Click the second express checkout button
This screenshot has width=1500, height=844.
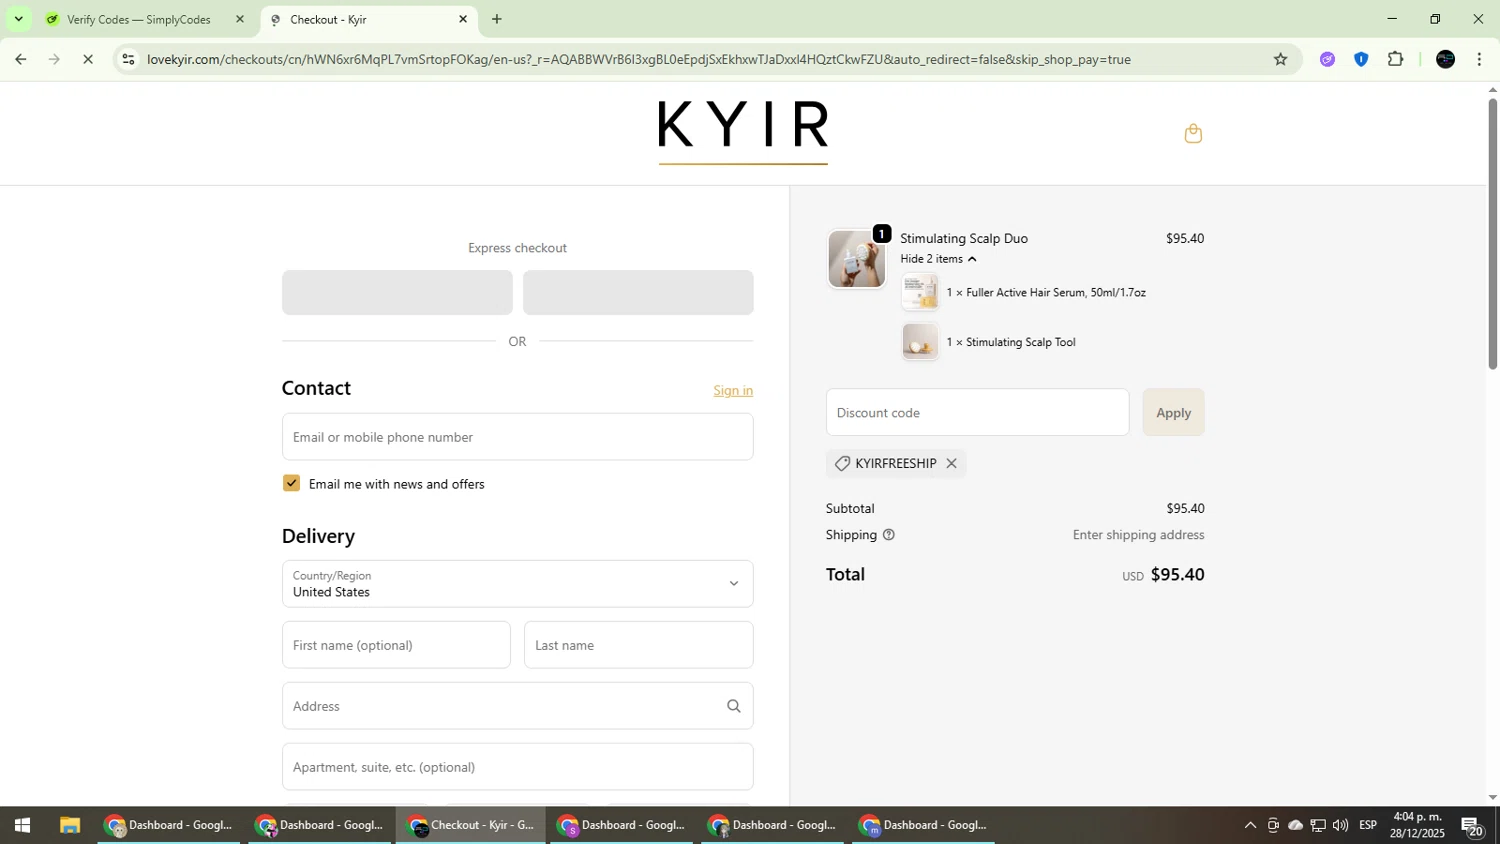(638, 292)
